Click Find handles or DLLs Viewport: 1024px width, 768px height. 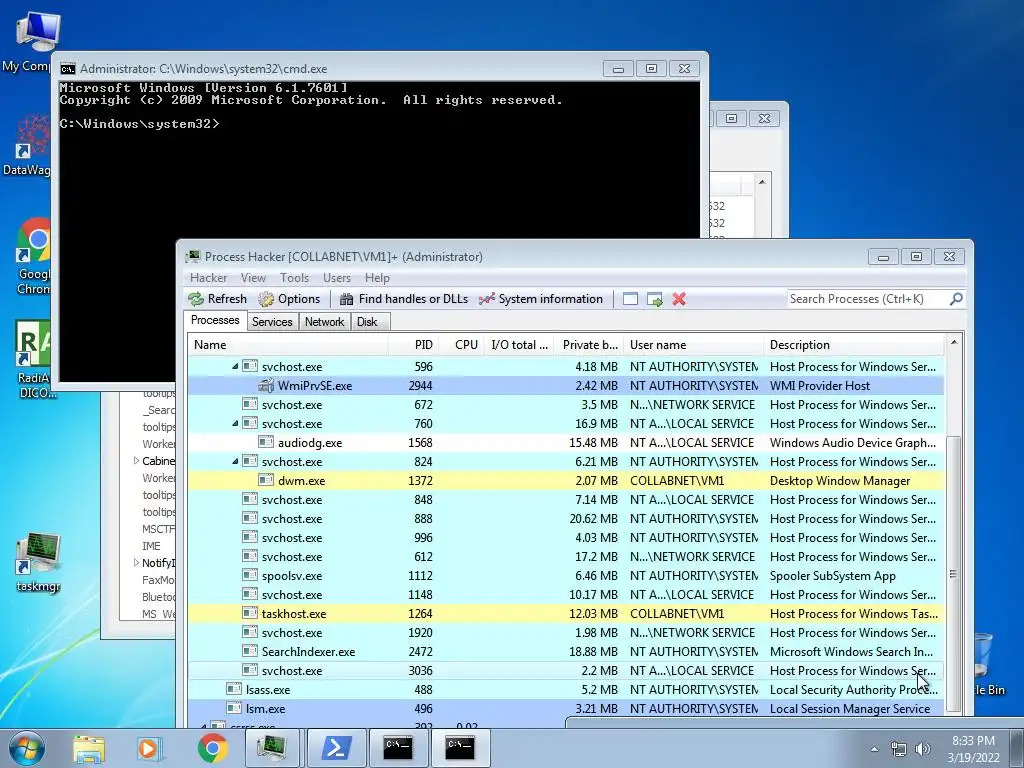tap(404, 299)
